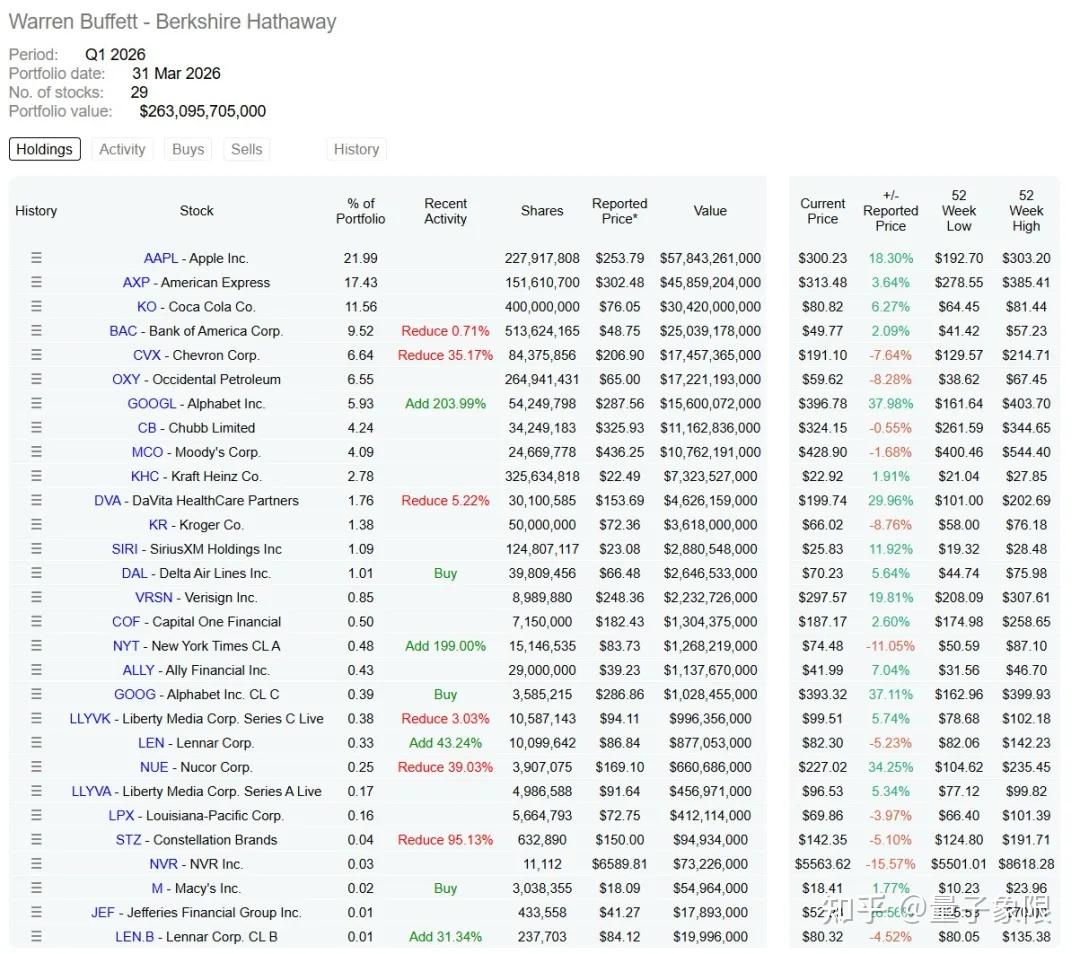
Task: Open LLYVK Liberty Media ticker link
Action: [x=90, y=718]
